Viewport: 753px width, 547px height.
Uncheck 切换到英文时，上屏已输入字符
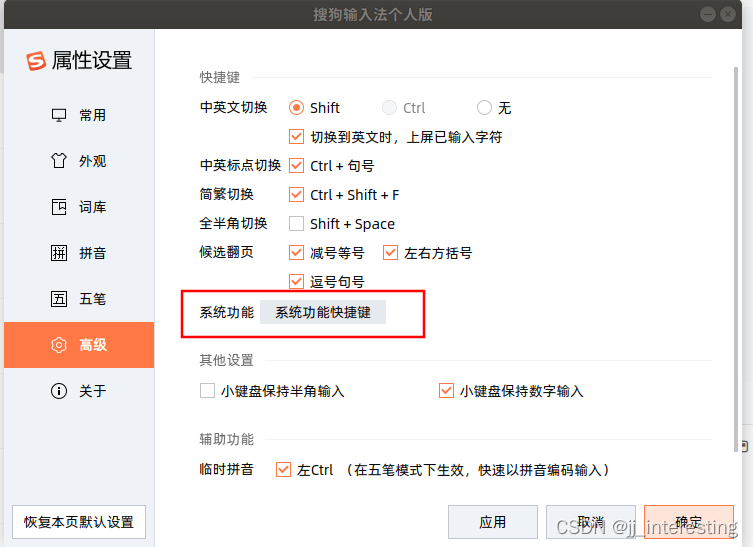pyautogui.click(x=296, y=137)
